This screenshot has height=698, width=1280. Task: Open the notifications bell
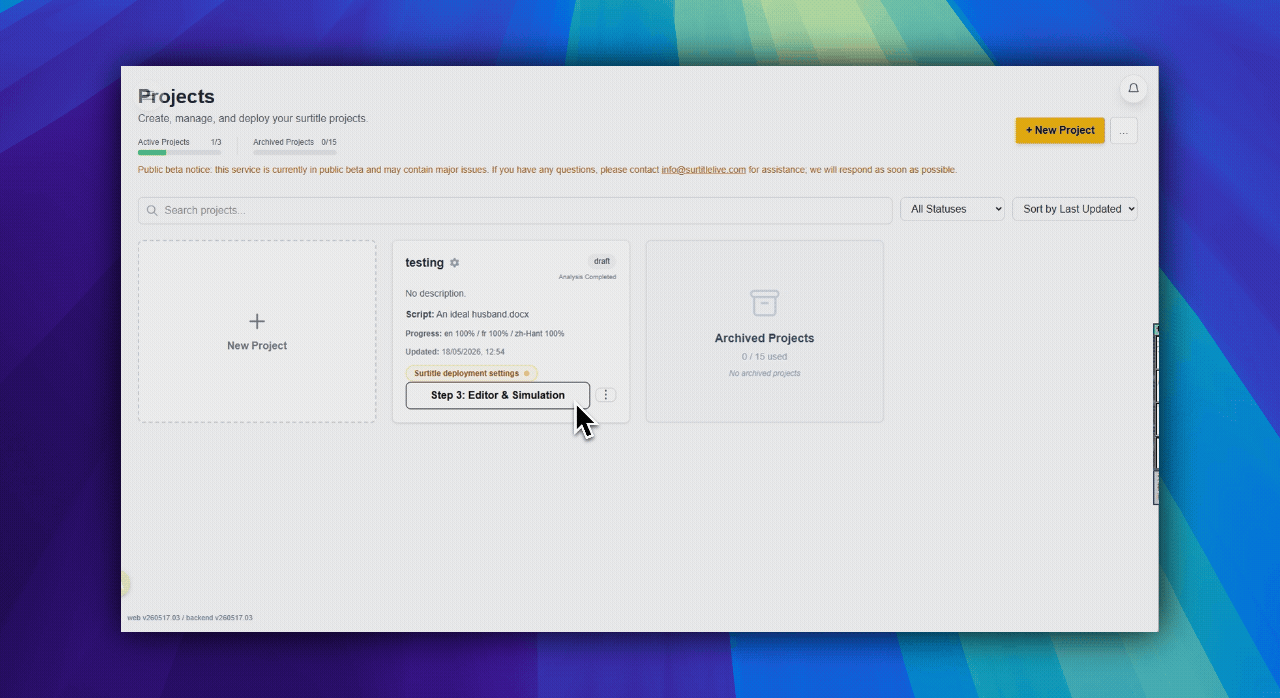pos(1133,89)
